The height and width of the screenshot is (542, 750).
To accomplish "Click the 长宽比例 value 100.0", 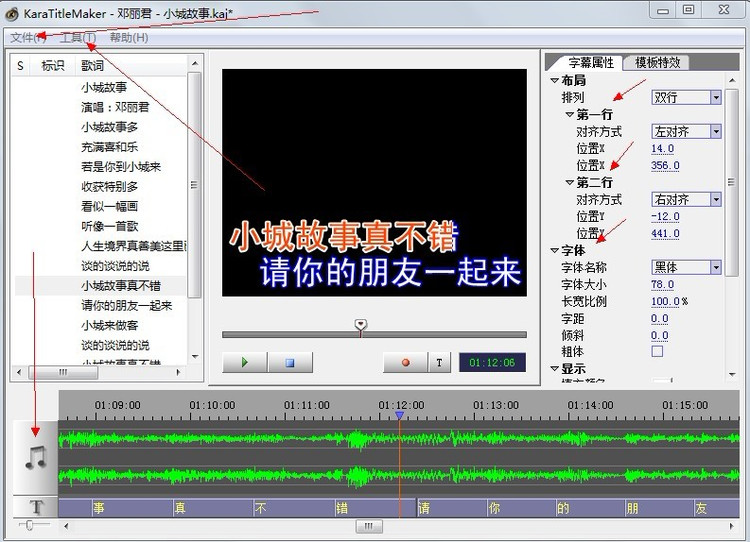I will (665, 301).
